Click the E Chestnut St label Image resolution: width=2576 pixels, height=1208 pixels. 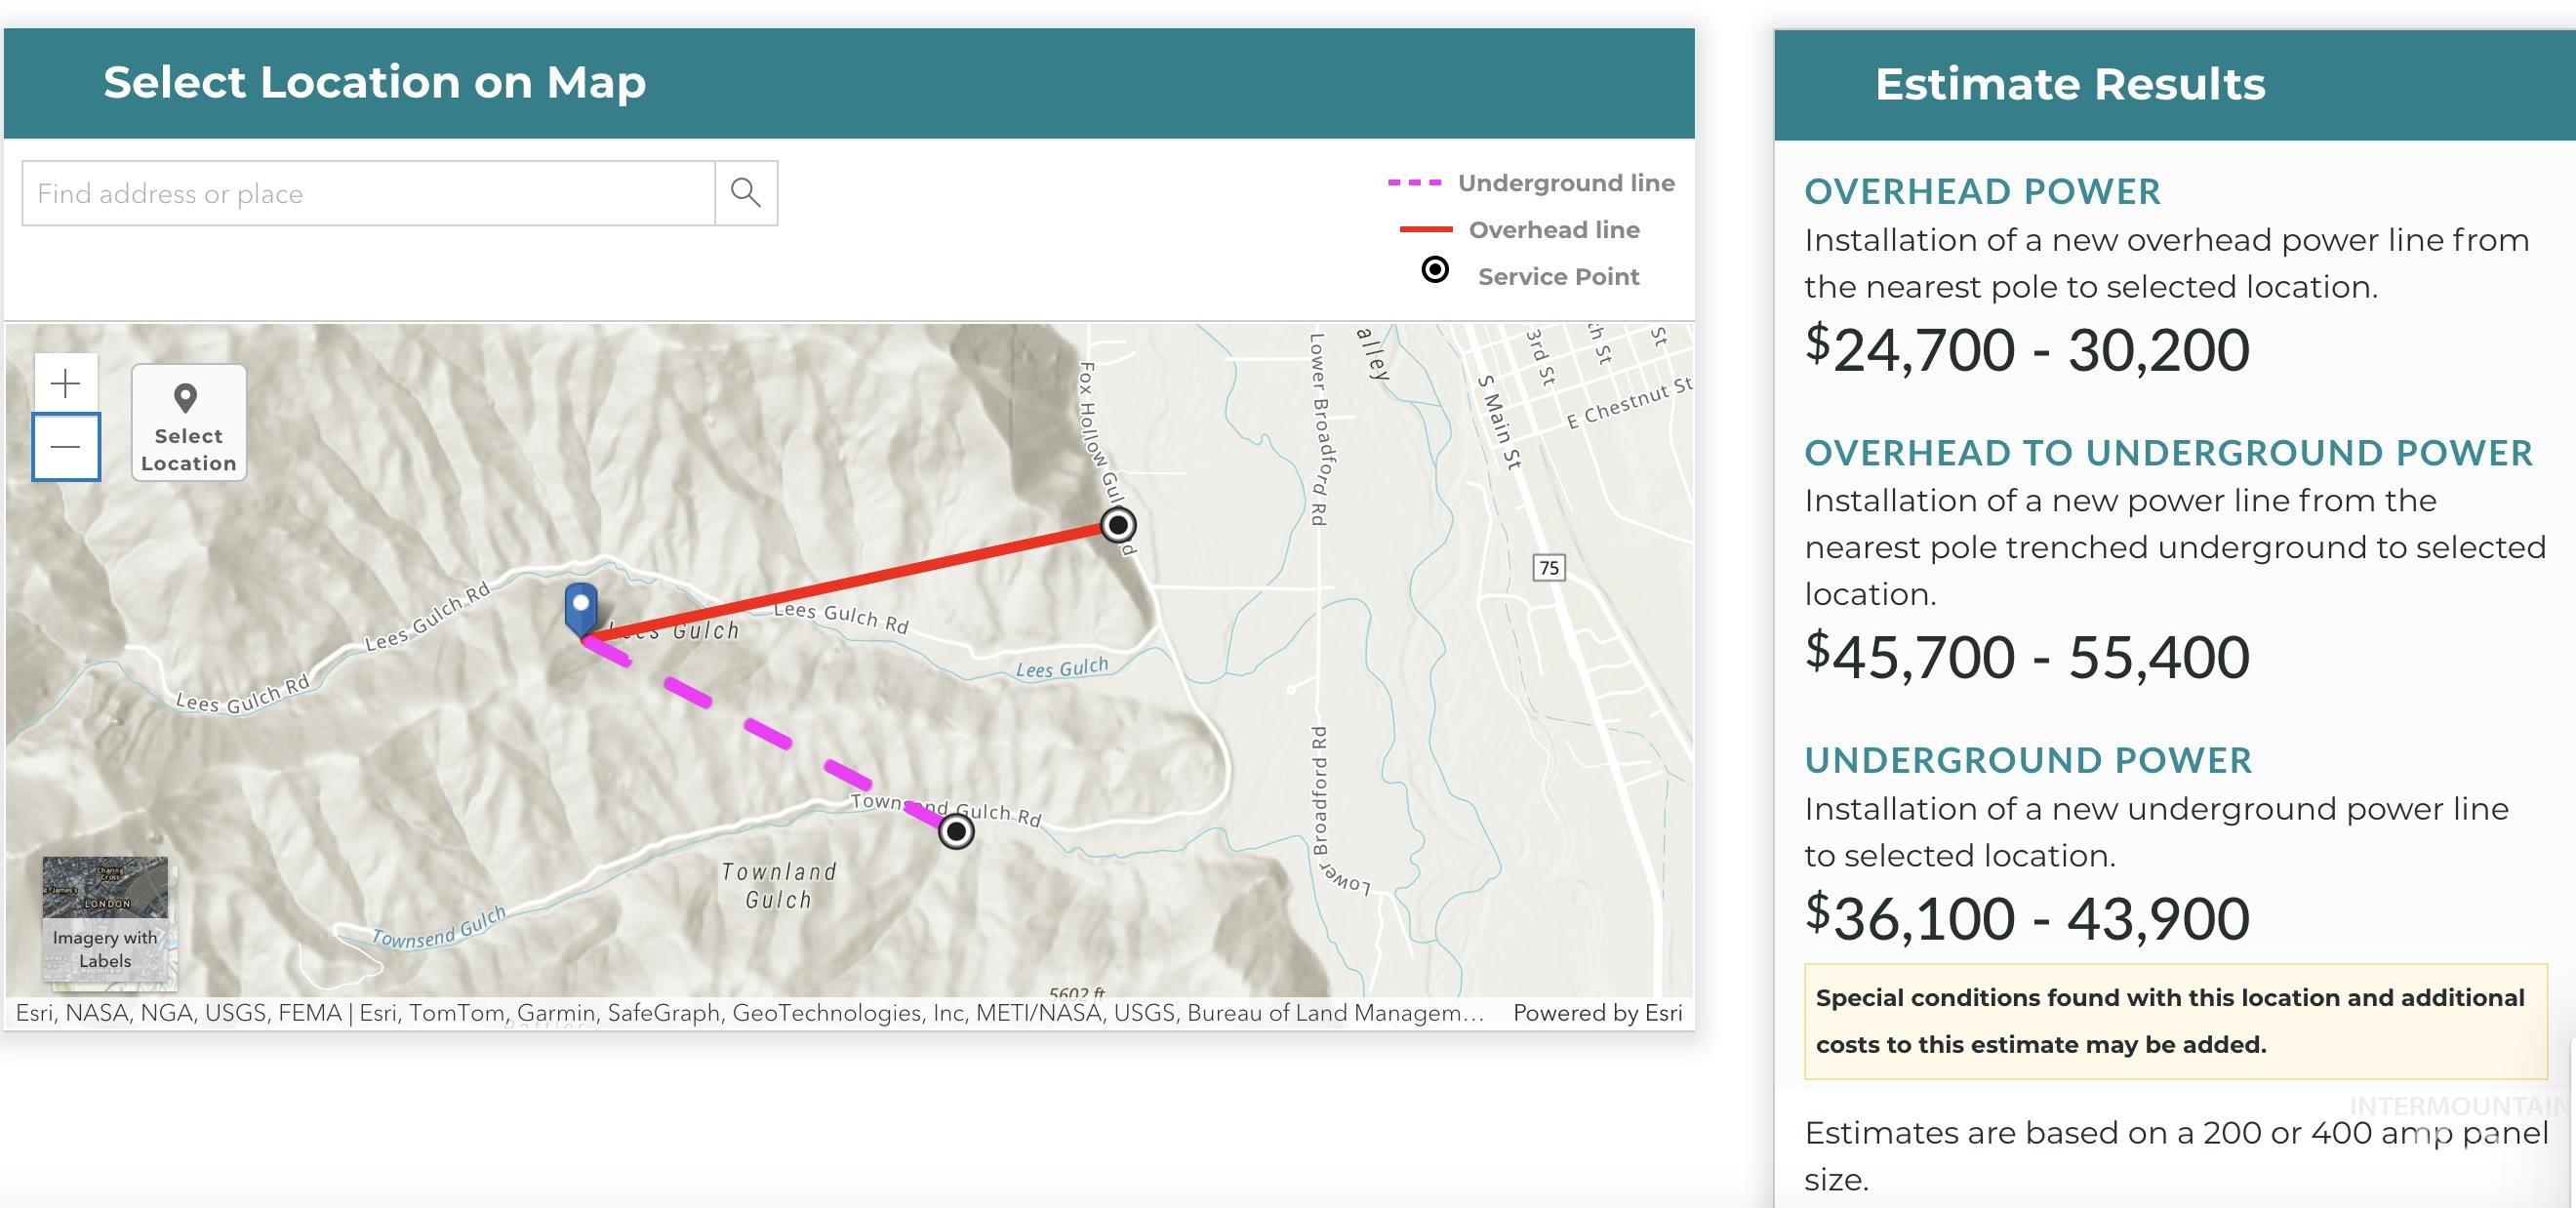tap(1628, 402)
